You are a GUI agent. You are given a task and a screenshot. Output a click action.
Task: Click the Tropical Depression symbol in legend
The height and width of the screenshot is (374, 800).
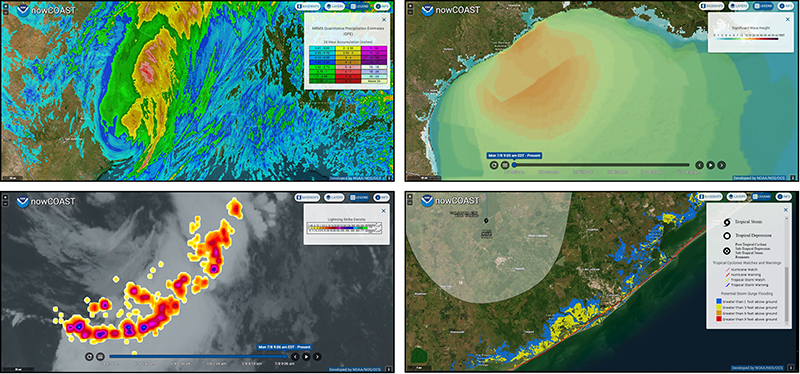click(727, 236)
